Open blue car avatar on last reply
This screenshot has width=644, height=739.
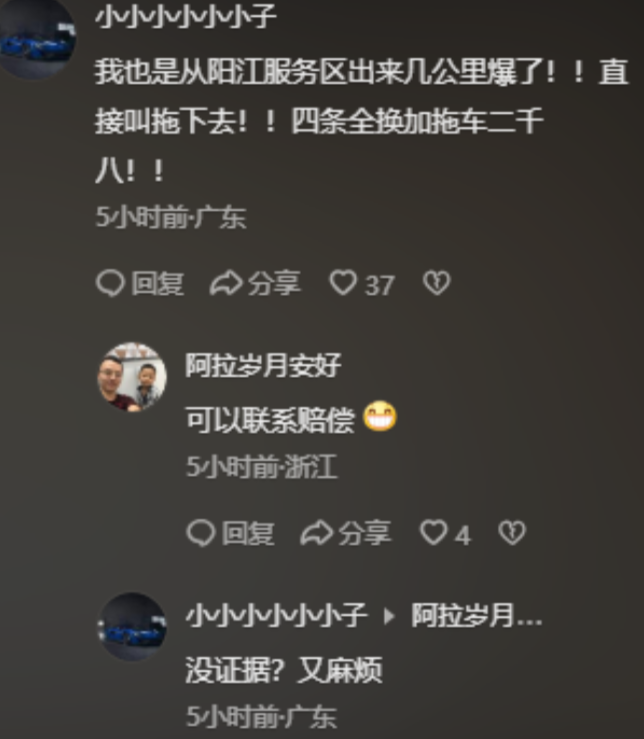tap(132, 627)
